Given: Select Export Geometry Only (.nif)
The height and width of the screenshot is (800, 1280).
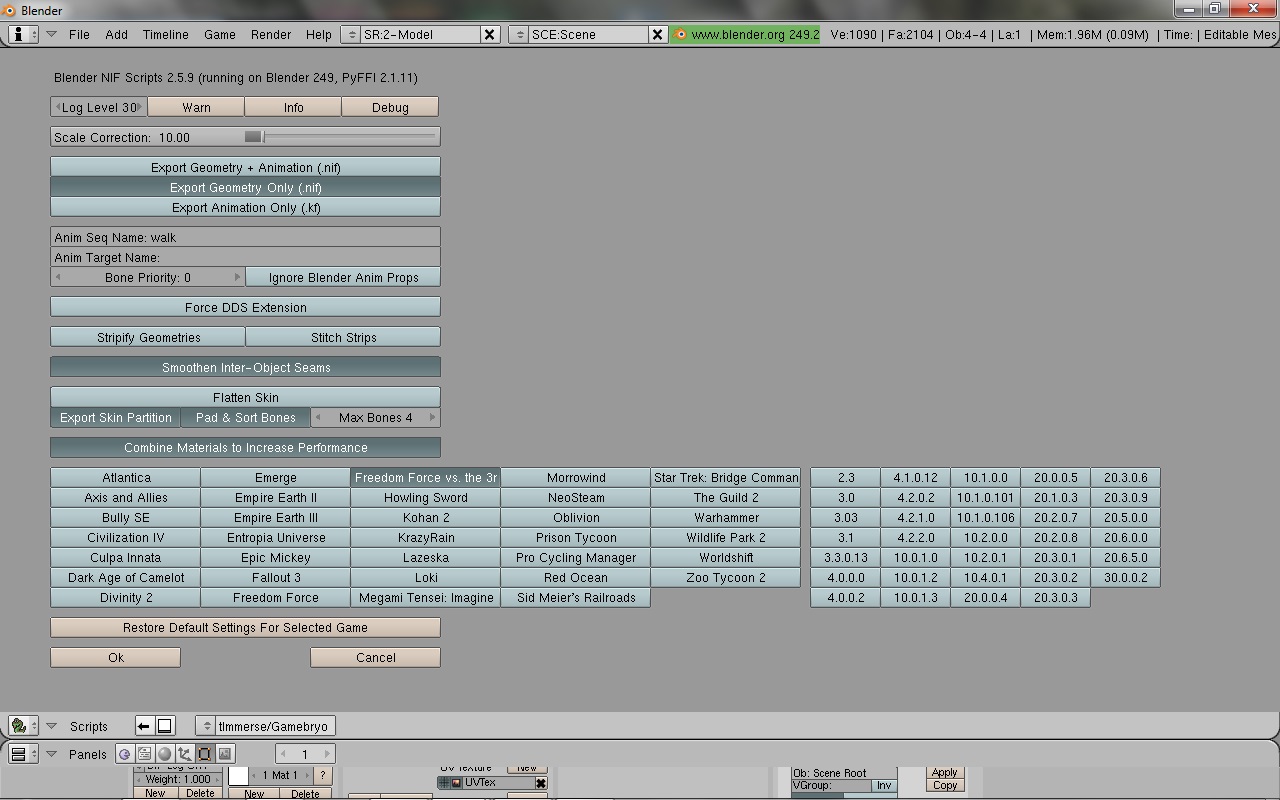Looking at the screenshot, I should pos(245,187).
